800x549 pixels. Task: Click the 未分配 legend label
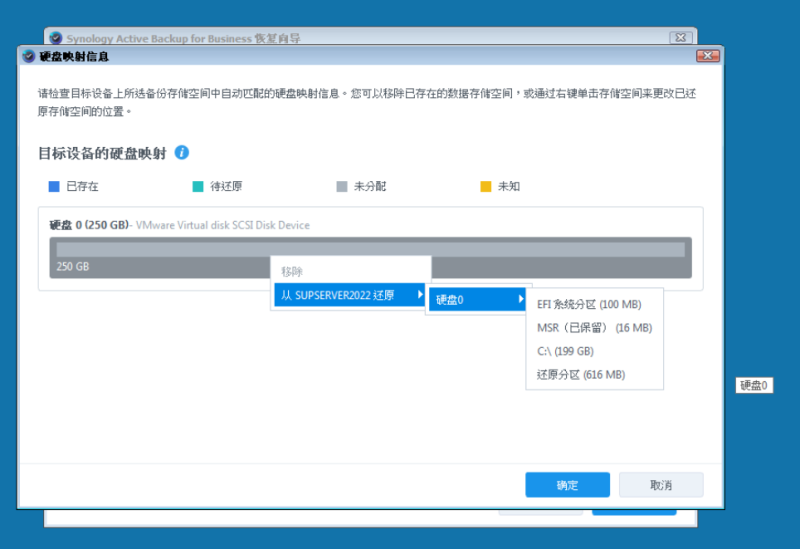point(370,186)
